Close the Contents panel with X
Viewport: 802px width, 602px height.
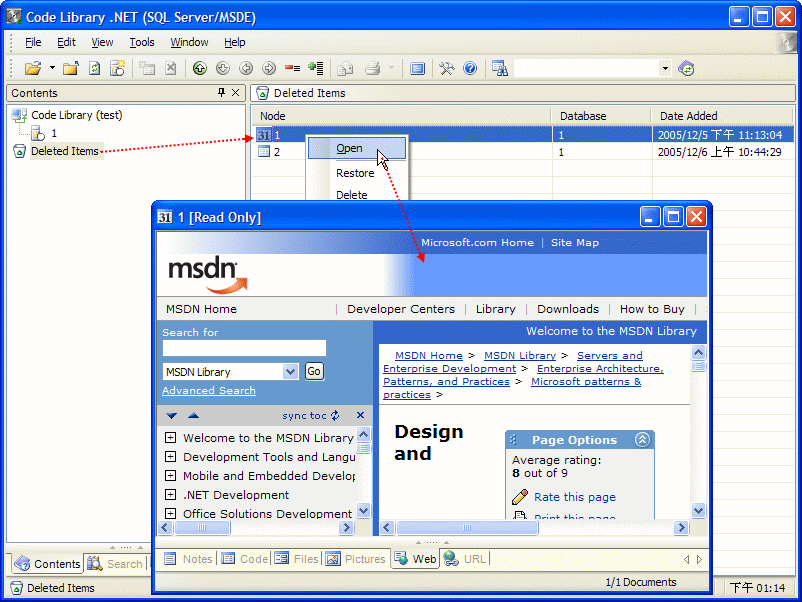[x=235, y=93]
